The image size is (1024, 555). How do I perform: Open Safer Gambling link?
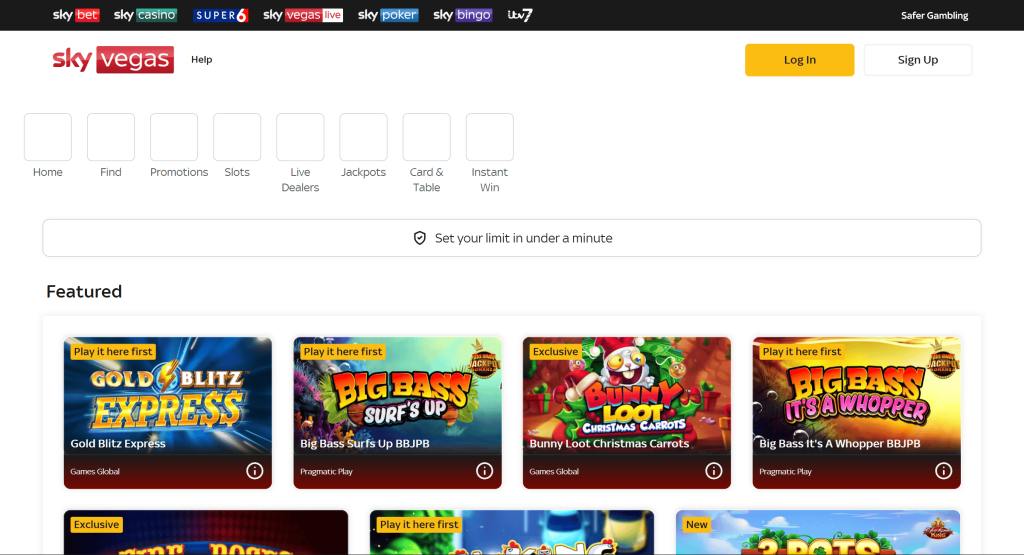tap(935, 16)
